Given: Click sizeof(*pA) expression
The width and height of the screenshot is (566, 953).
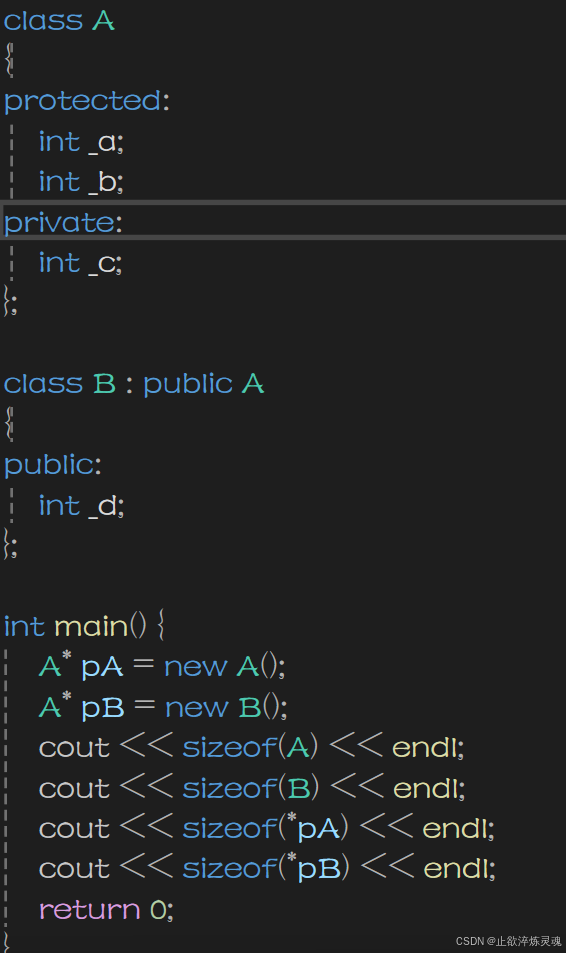Looking at the screenshot, I should [266, 828].
